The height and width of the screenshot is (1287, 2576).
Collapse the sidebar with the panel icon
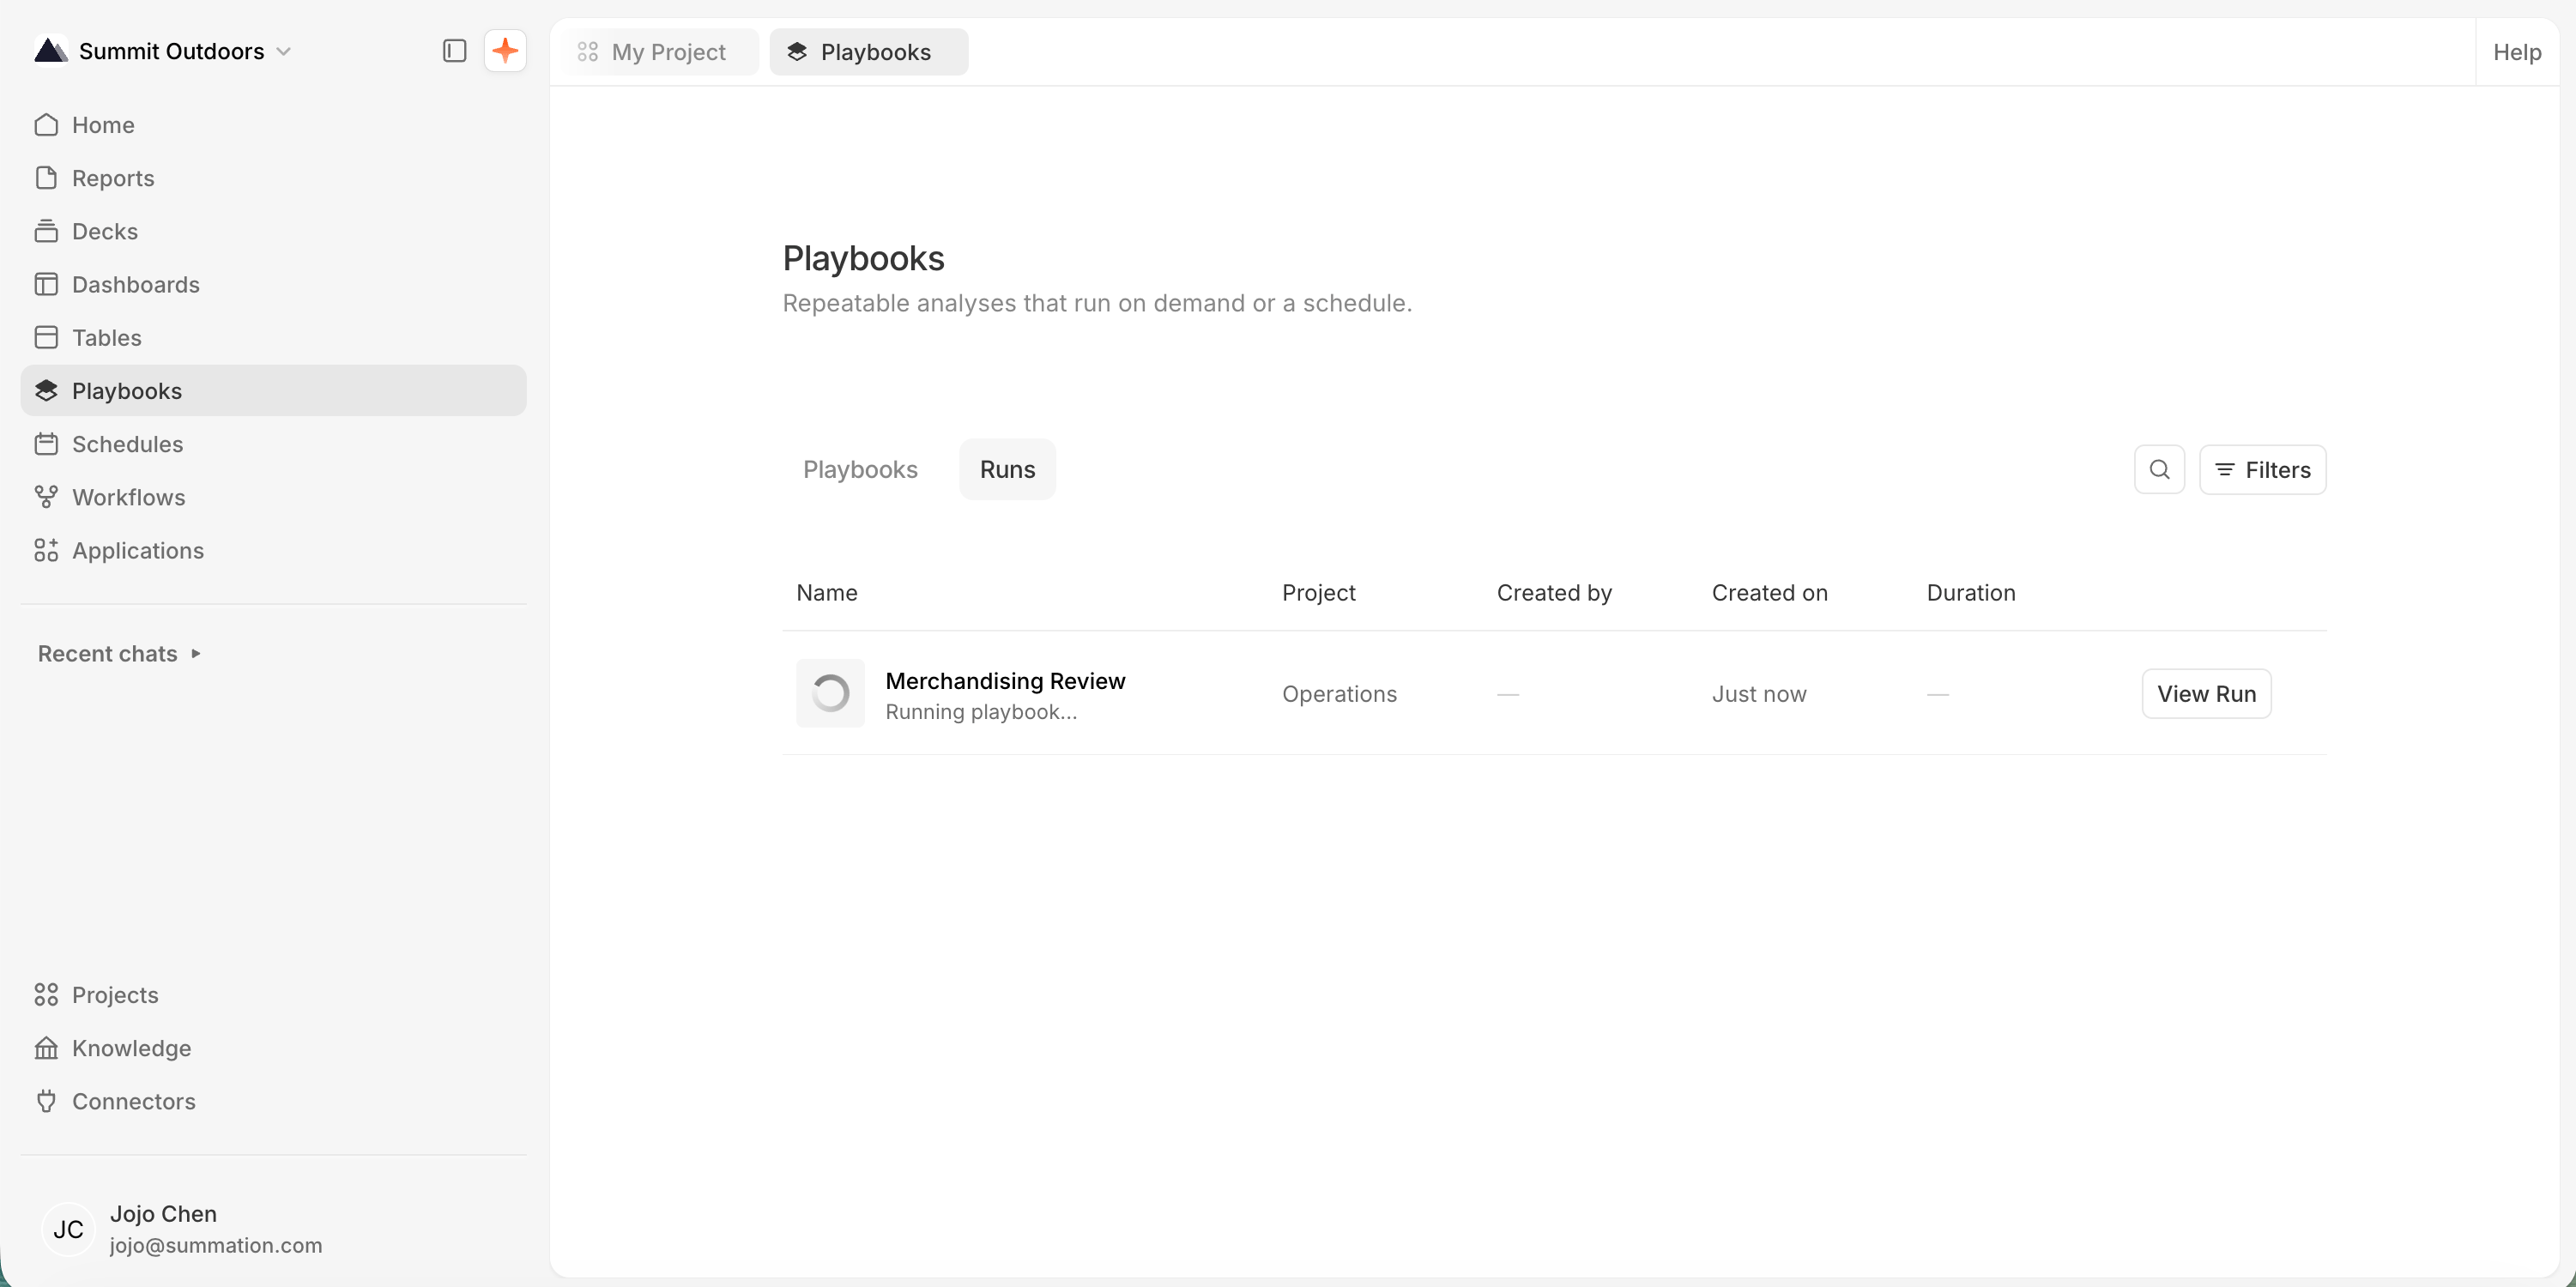point(454,51)
